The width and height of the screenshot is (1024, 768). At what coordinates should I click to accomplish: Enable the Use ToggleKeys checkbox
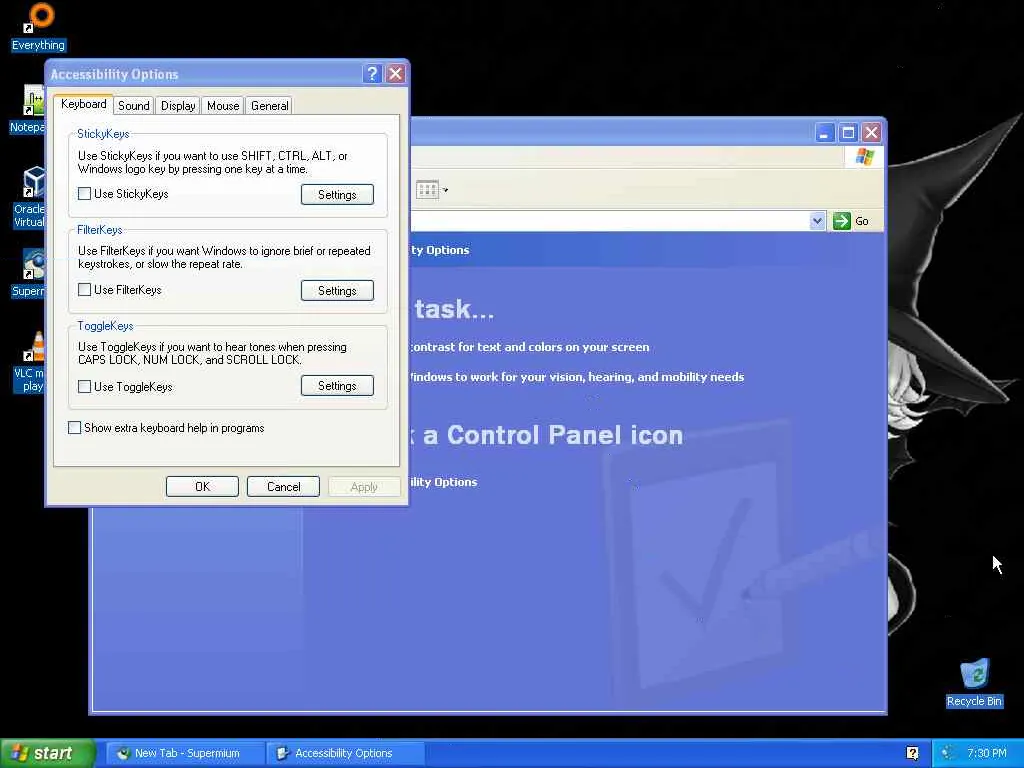(x=84, y=387)
